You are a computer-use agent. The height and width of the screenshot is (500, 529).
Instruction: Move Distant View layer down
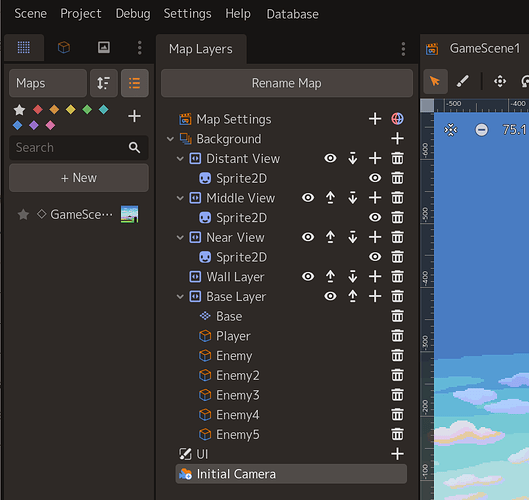coord(353,158)
